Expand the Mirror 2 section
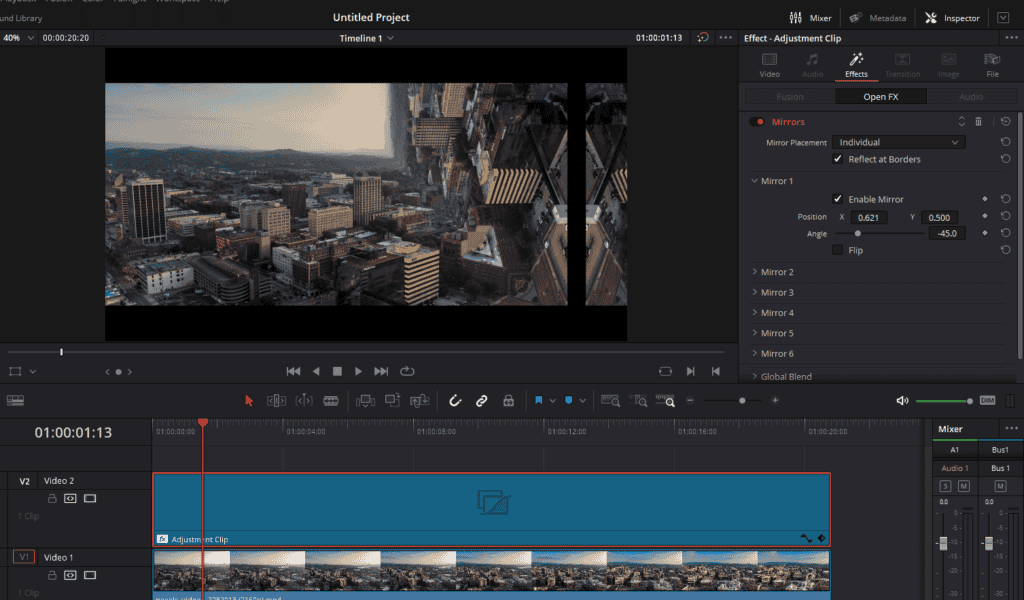 (754, 272)
